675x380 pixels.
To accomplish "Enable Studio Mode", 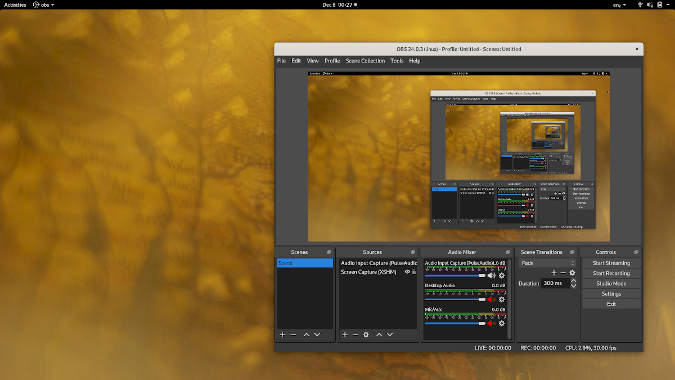I will click(x=611, y=284).
